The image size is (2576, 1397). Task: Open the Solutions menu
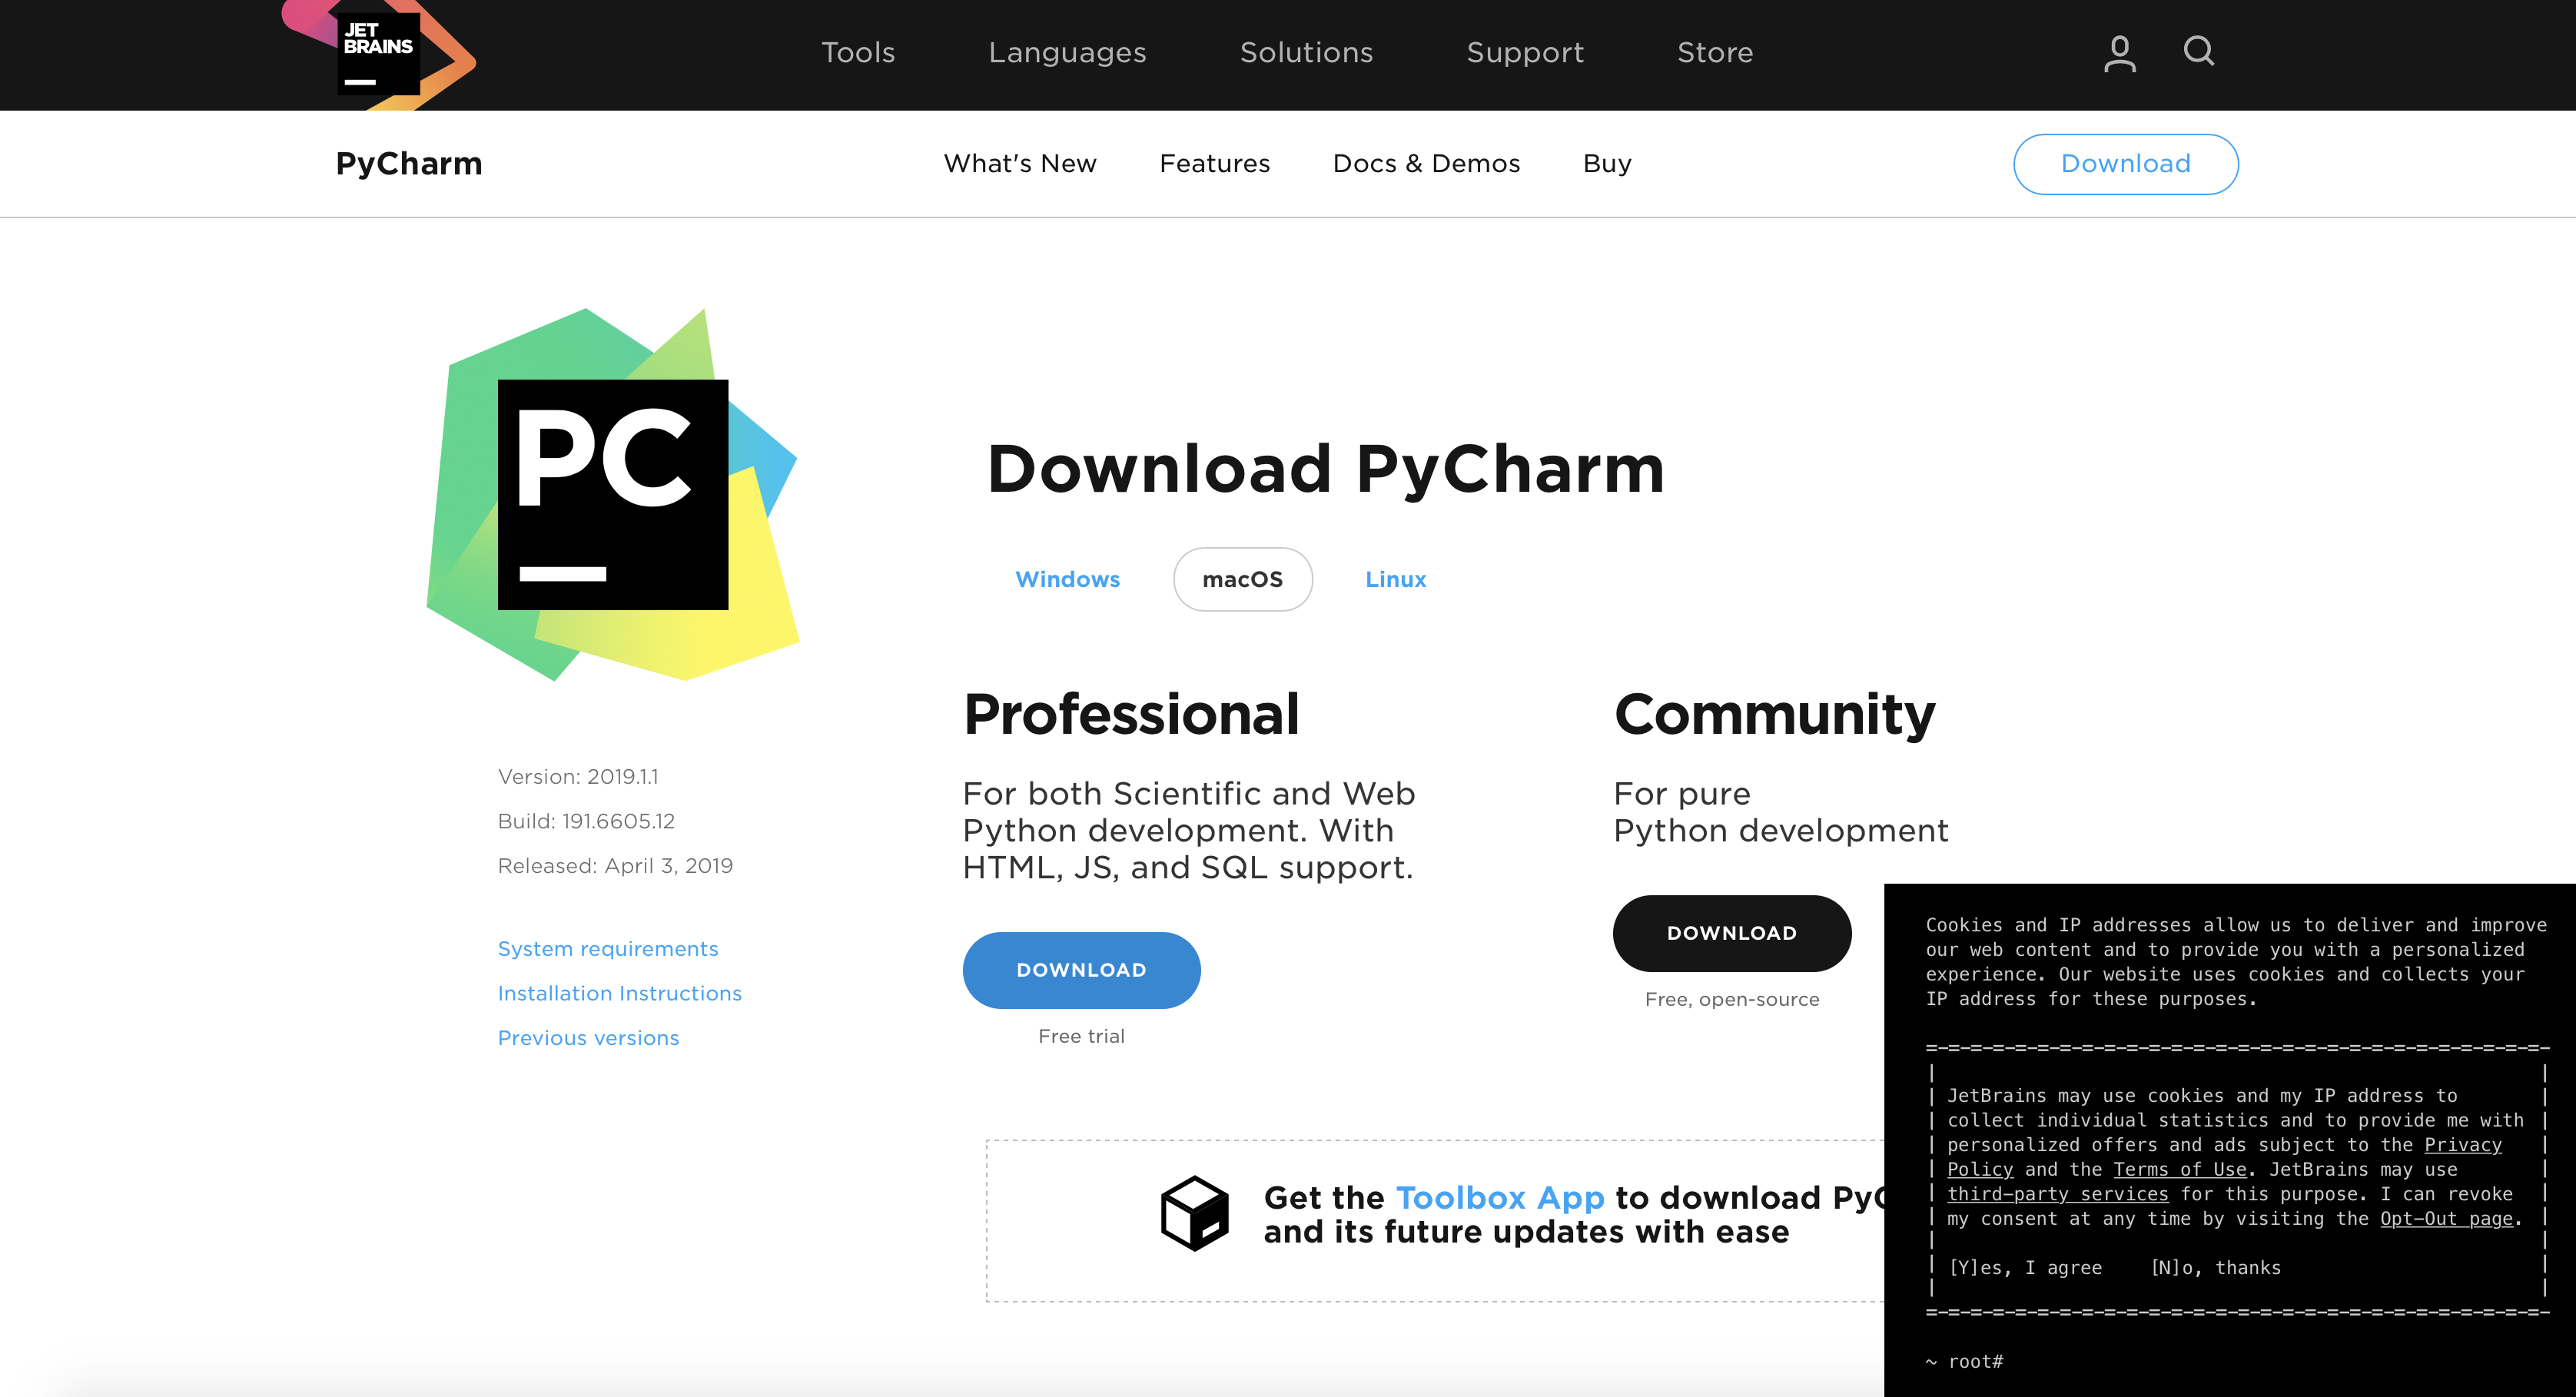[1306, 52]
